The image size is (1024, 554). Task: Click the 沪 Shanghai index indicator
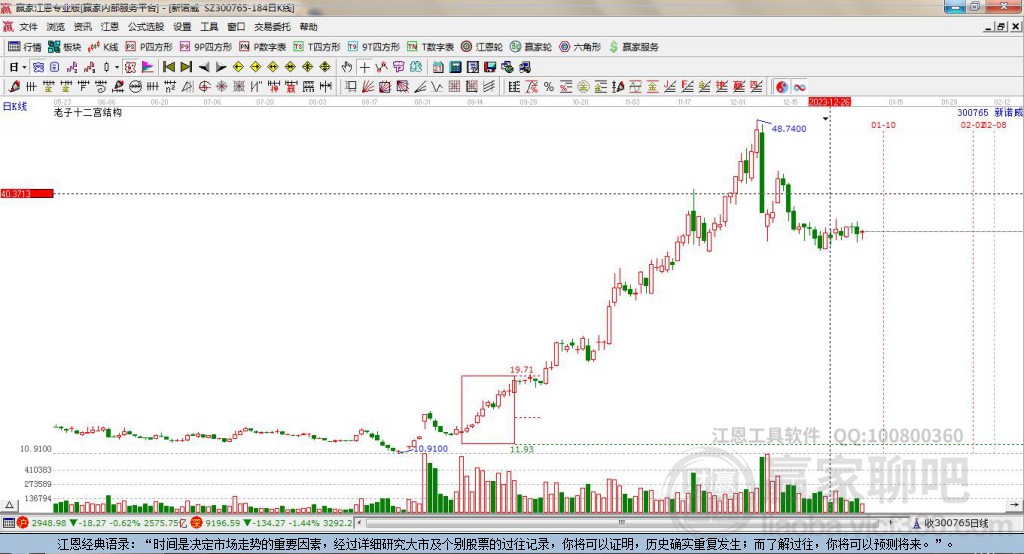23,523
